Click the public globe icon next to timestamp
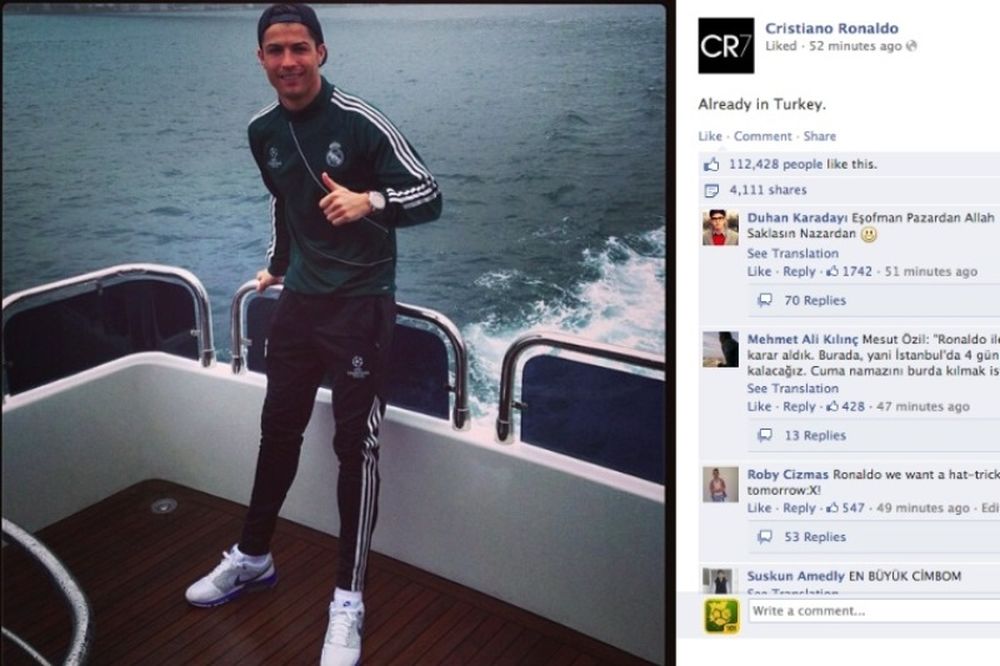Image resolution: width=1000 pixels, height=666 pixels. click(x=912, y=46)
